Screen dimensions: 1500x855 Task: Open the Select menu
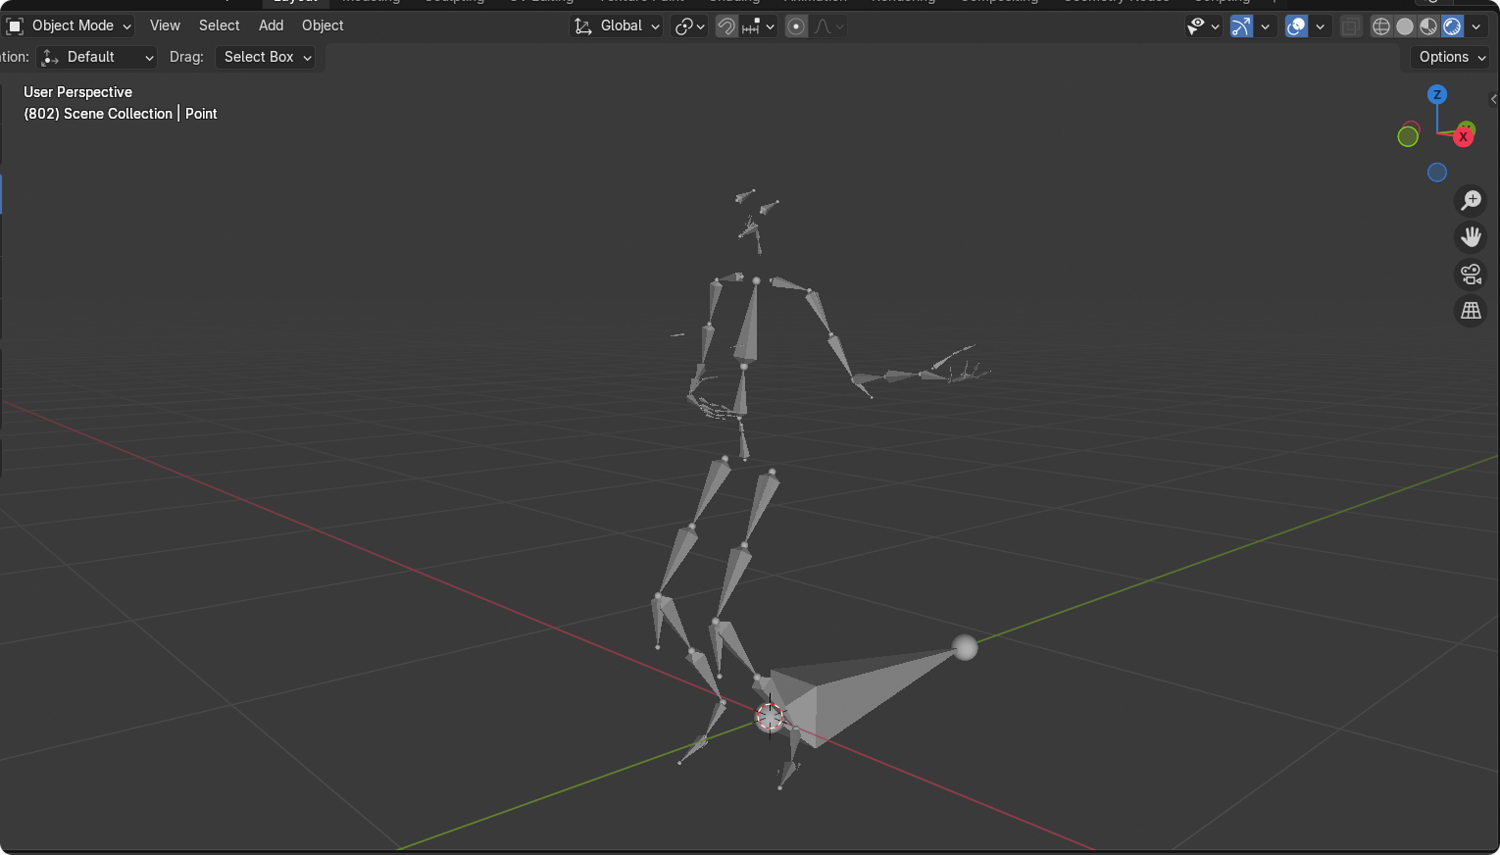[x=219, y=26]
